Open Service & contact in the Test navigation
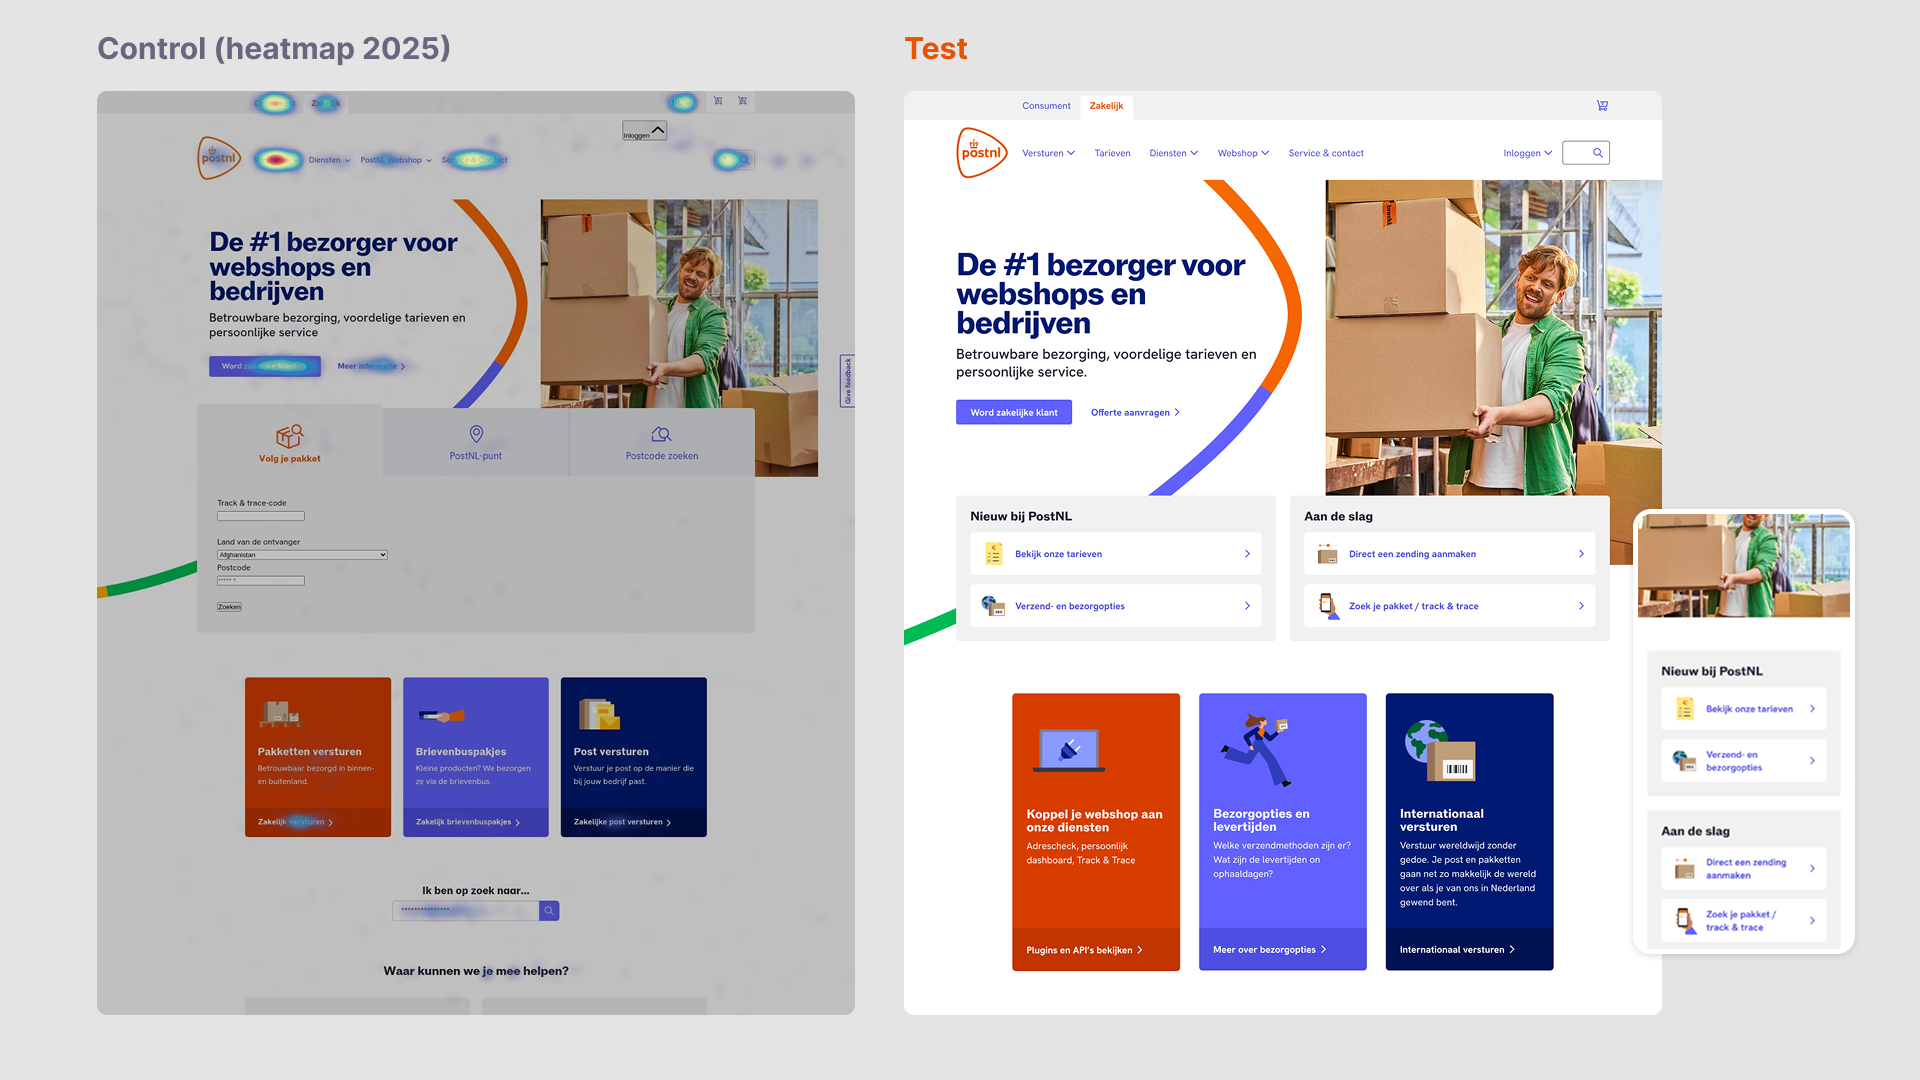Screen dimensions: 1920x1080 [1326, 153]
